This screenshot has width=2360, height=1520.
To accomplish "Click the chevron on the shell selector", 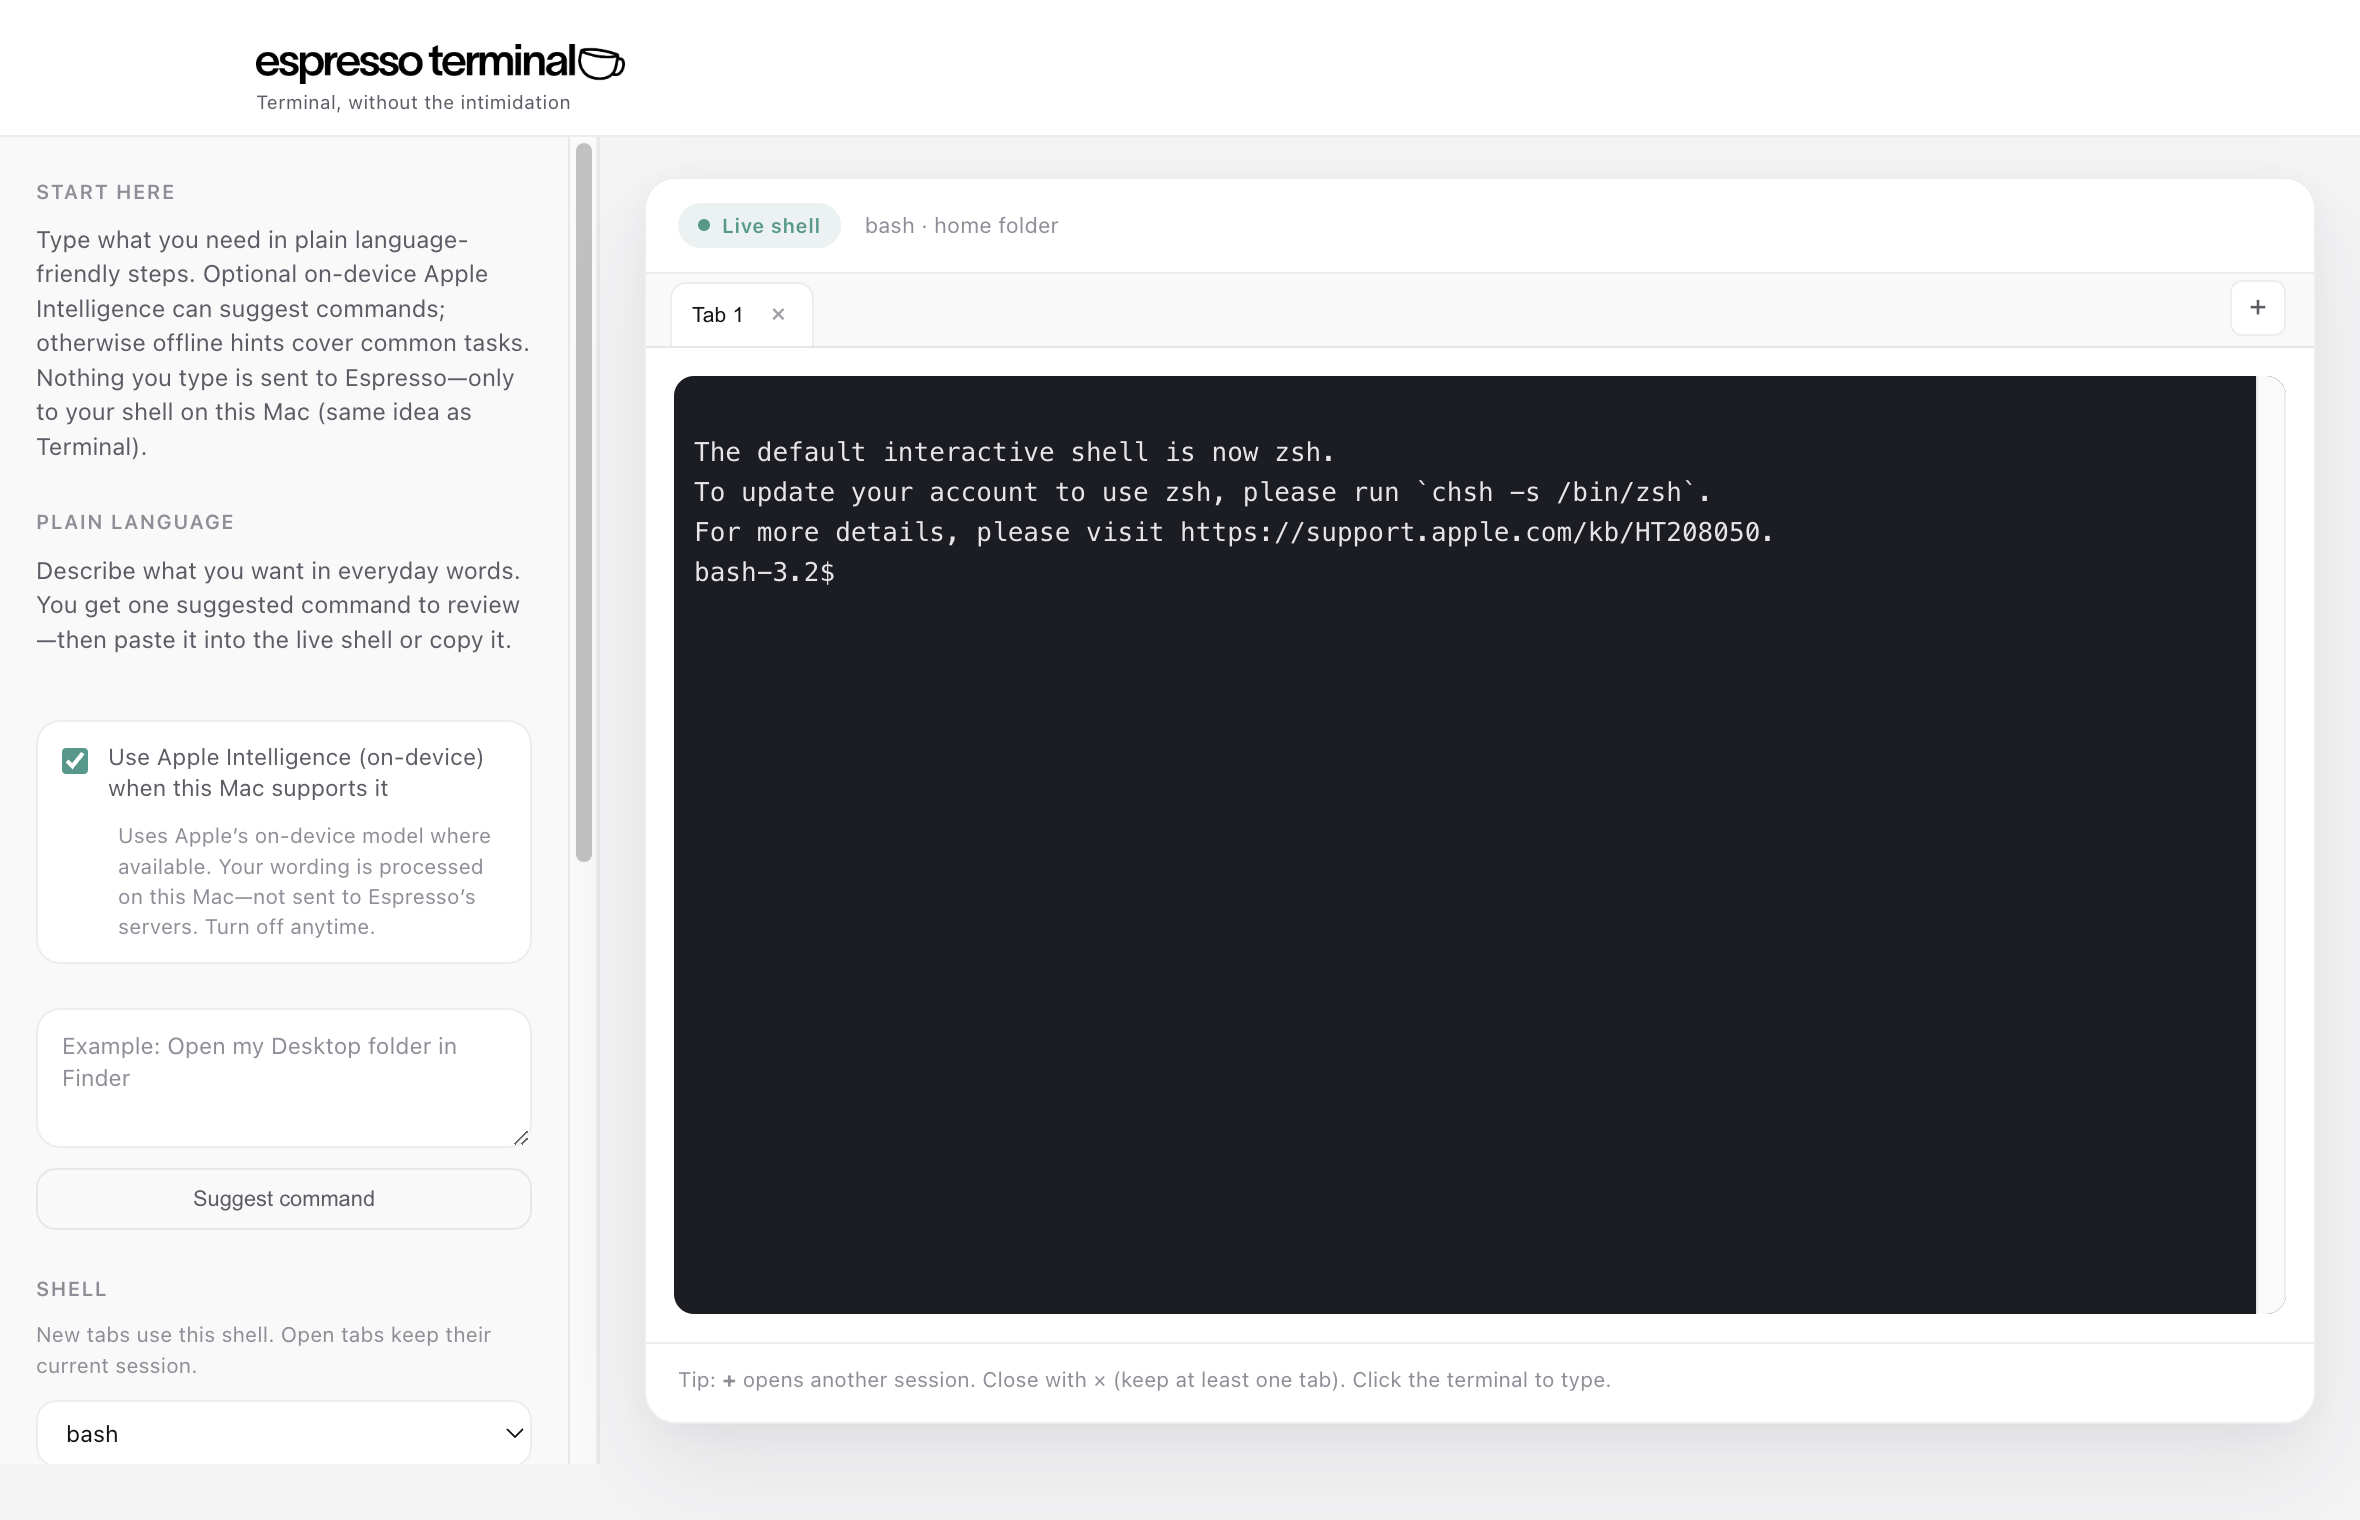I will point(514,1433).
